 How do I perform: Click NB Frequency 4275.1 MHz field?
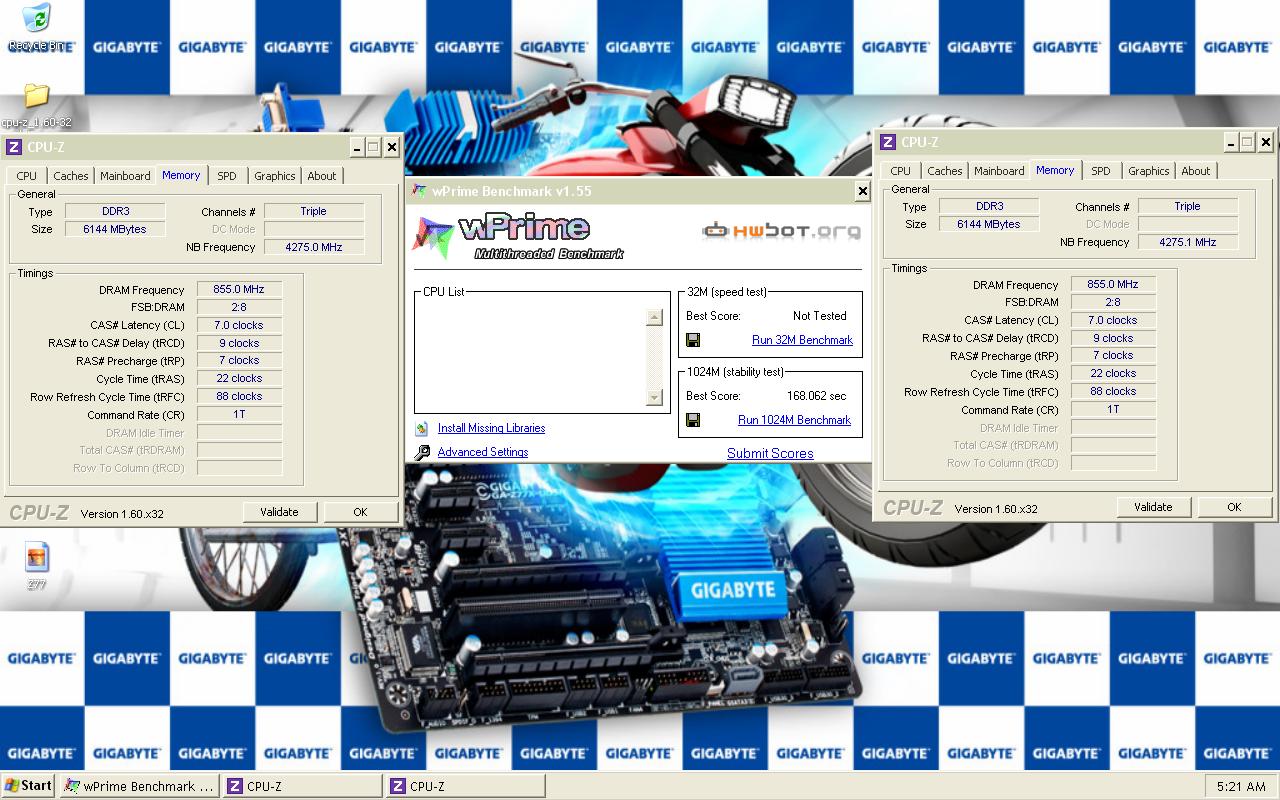point(1187,242)
